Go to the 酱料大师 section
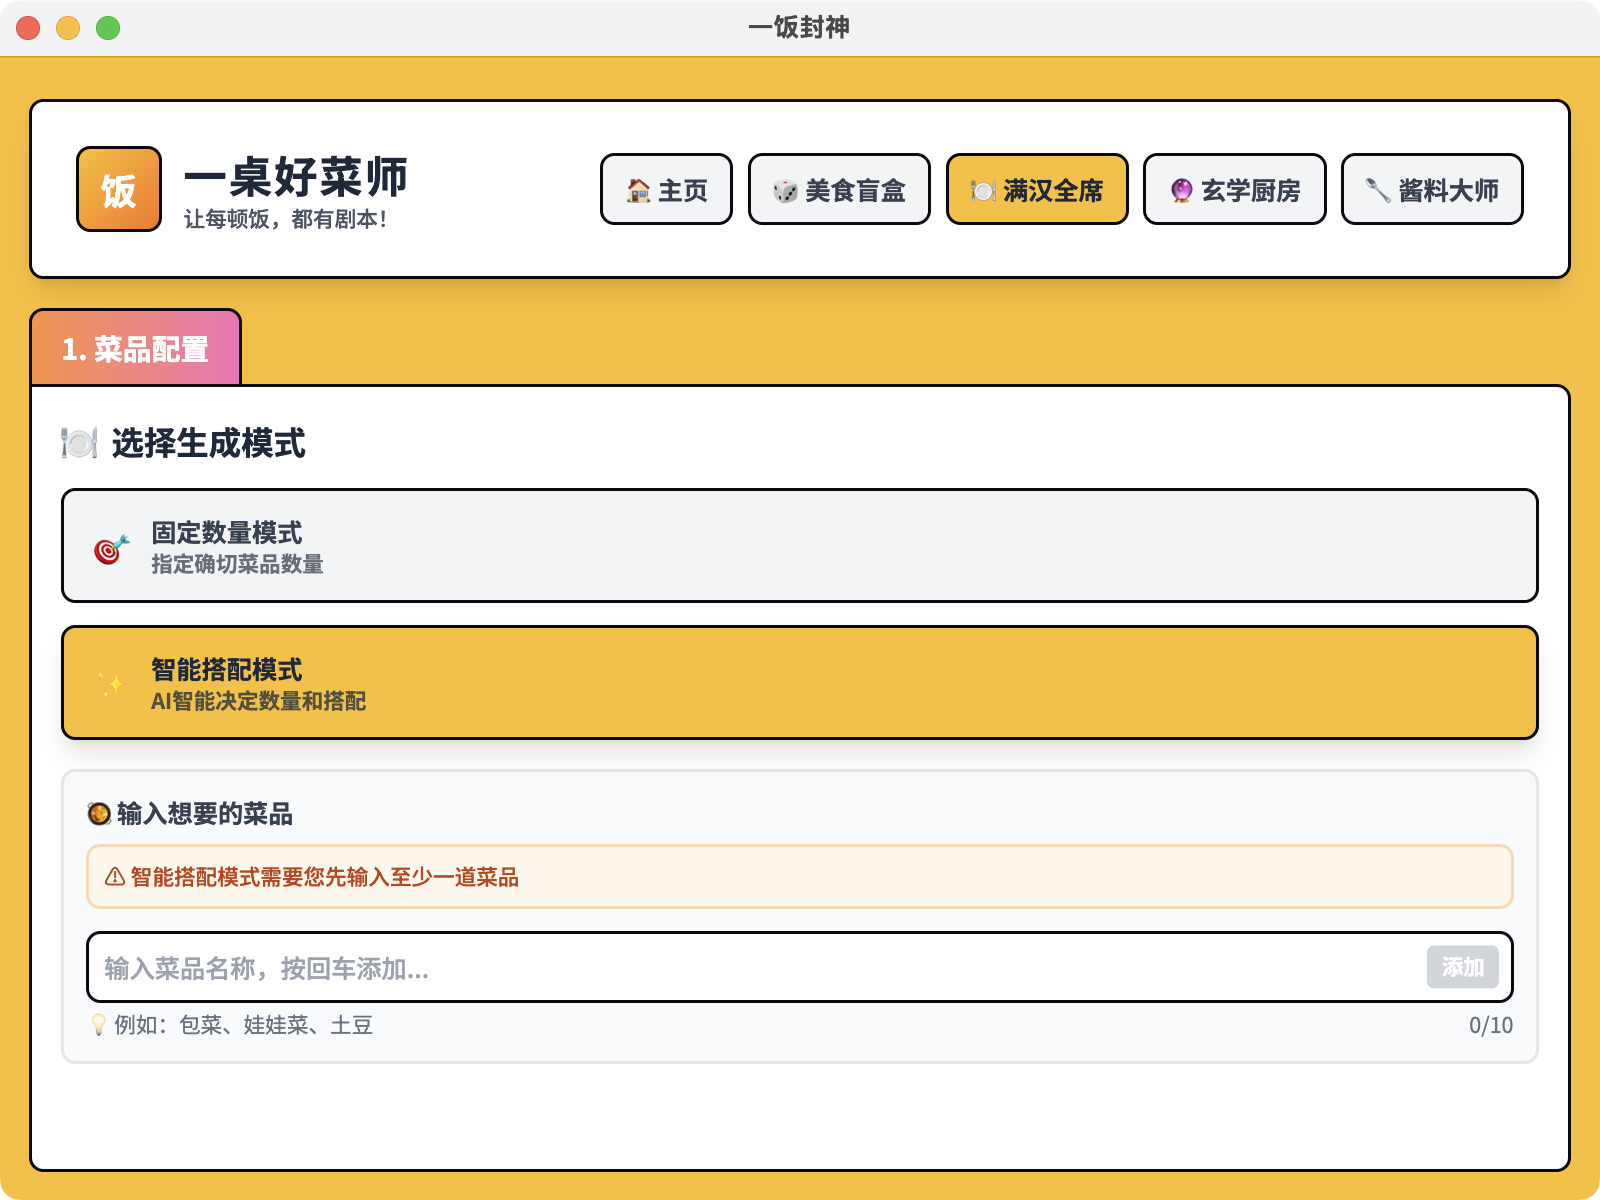 pos(1431,189)
